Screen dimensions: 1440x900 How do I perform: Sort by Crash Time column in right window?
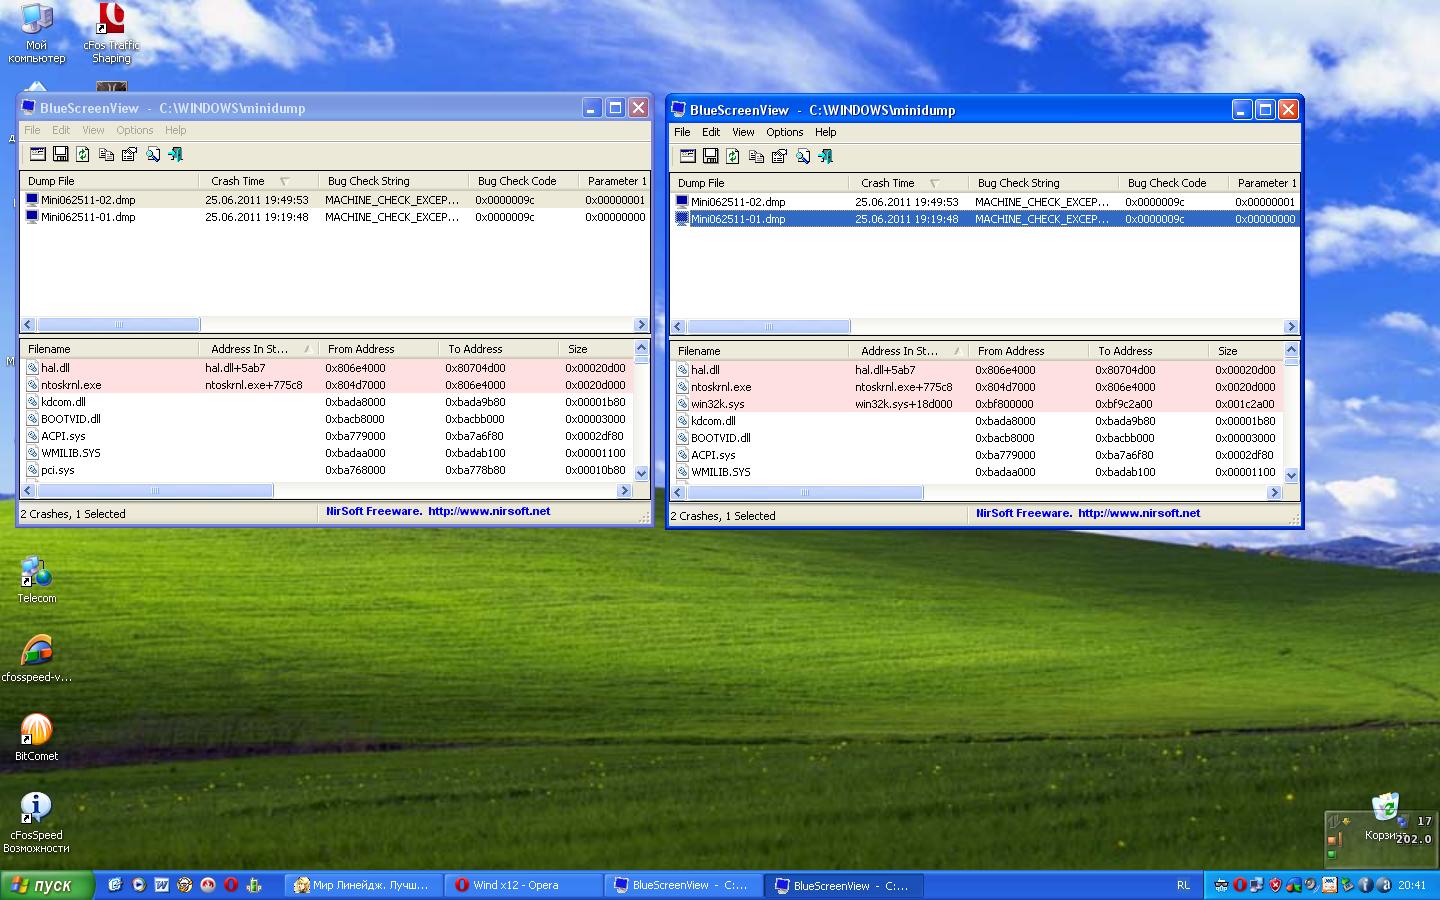(x=888, y=183)
